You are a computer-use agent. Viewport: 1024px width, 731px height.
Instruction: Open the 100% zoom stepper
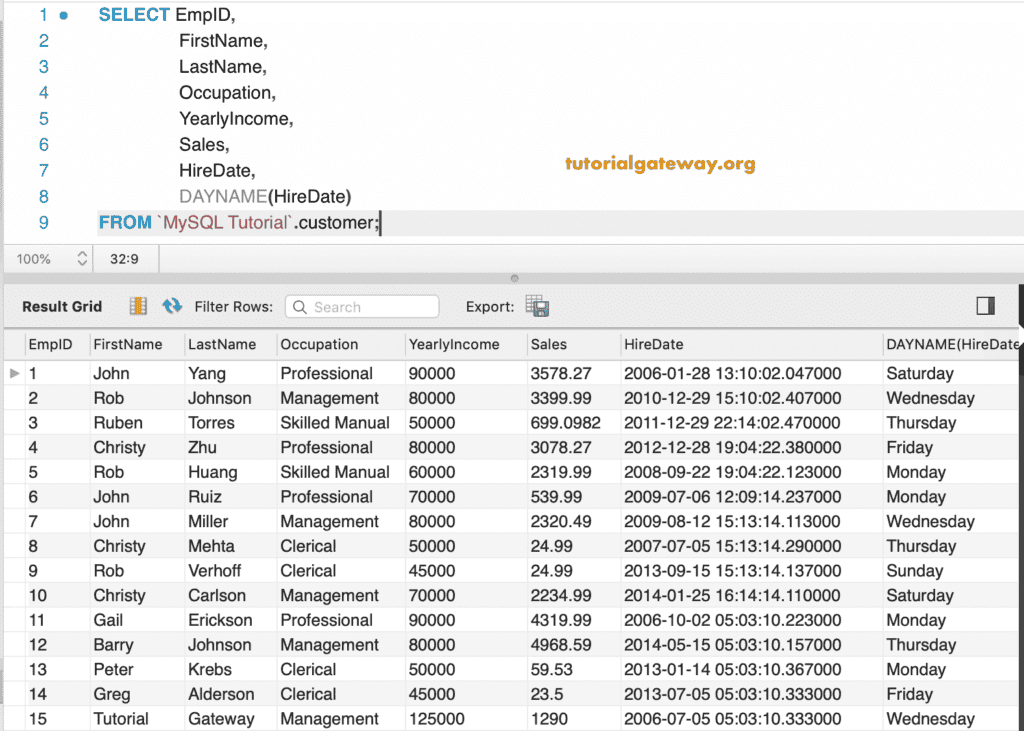tap(82, 259)
